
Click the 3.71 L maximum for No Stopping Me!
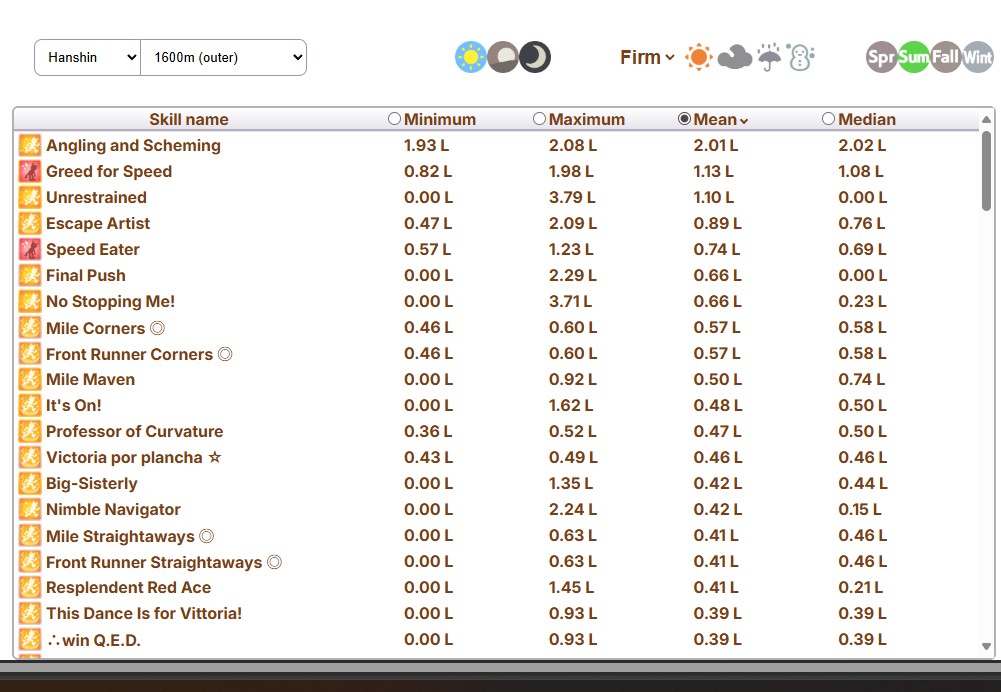click(x=570, y=301)
